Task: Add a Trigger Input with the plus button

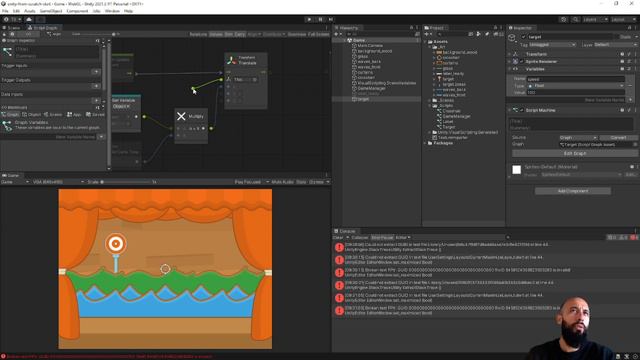Action: coord(96,72)
